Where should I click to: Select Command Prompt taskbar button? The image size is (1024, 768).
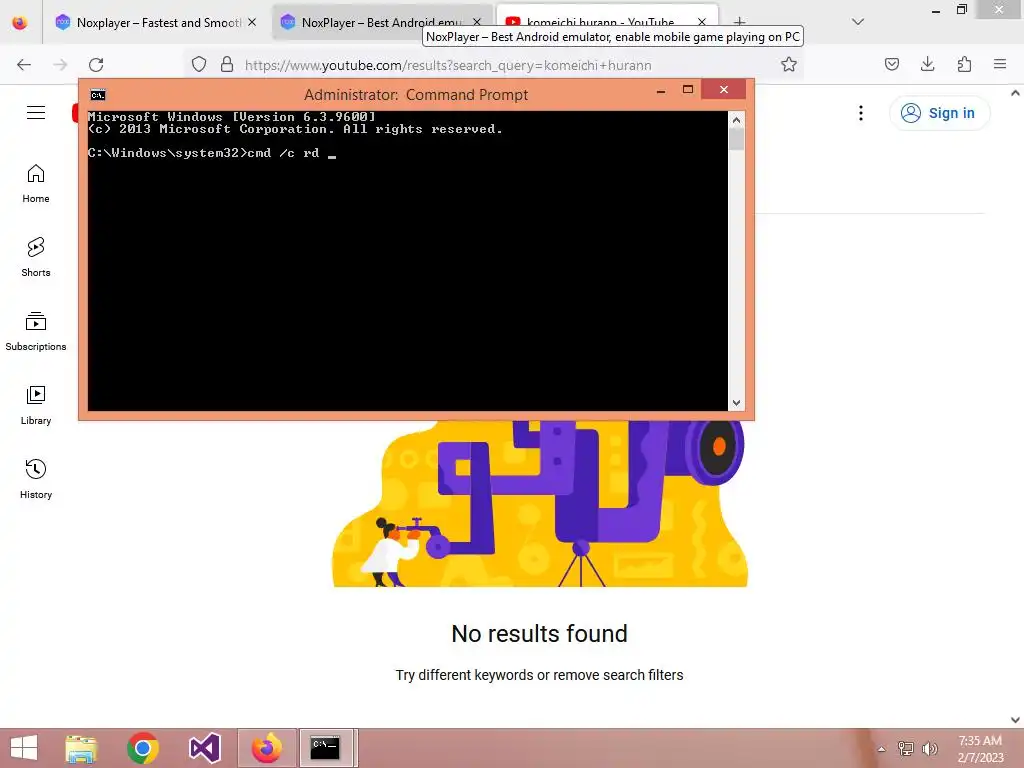tap(328, 748)
